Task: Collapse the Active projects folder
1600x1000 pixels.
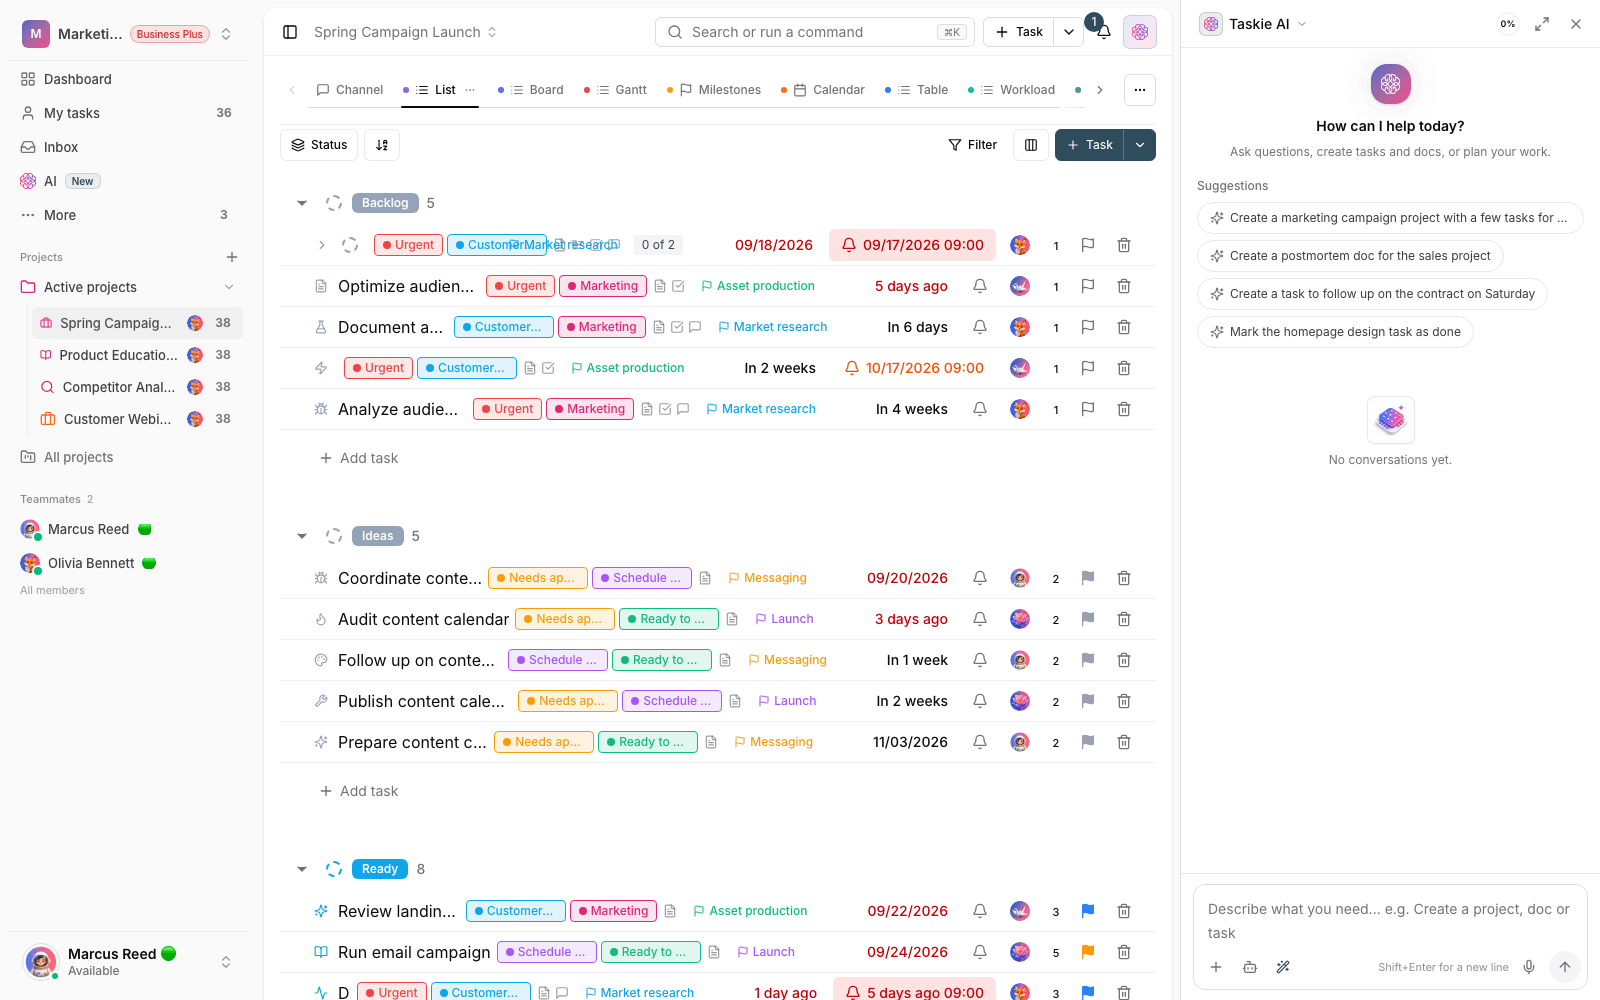Action: point(229,287)
